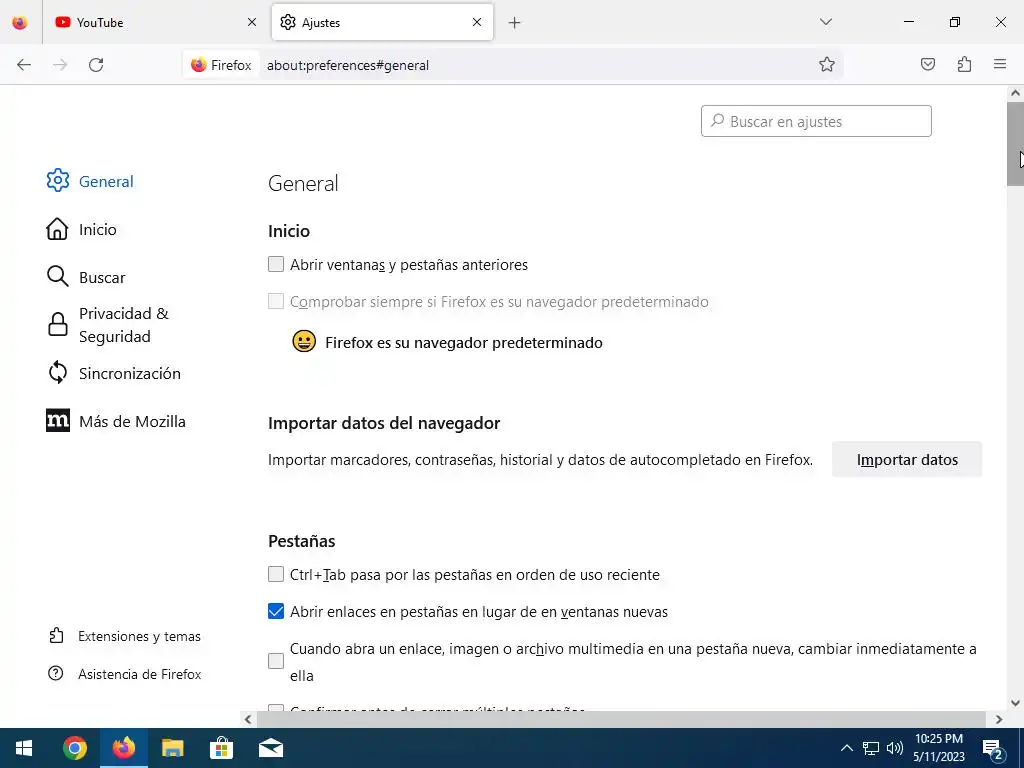This screenshot has height=768, width=1024.
Task: Launch Google Chrome from the taskbar
Action: coord(74,748)
